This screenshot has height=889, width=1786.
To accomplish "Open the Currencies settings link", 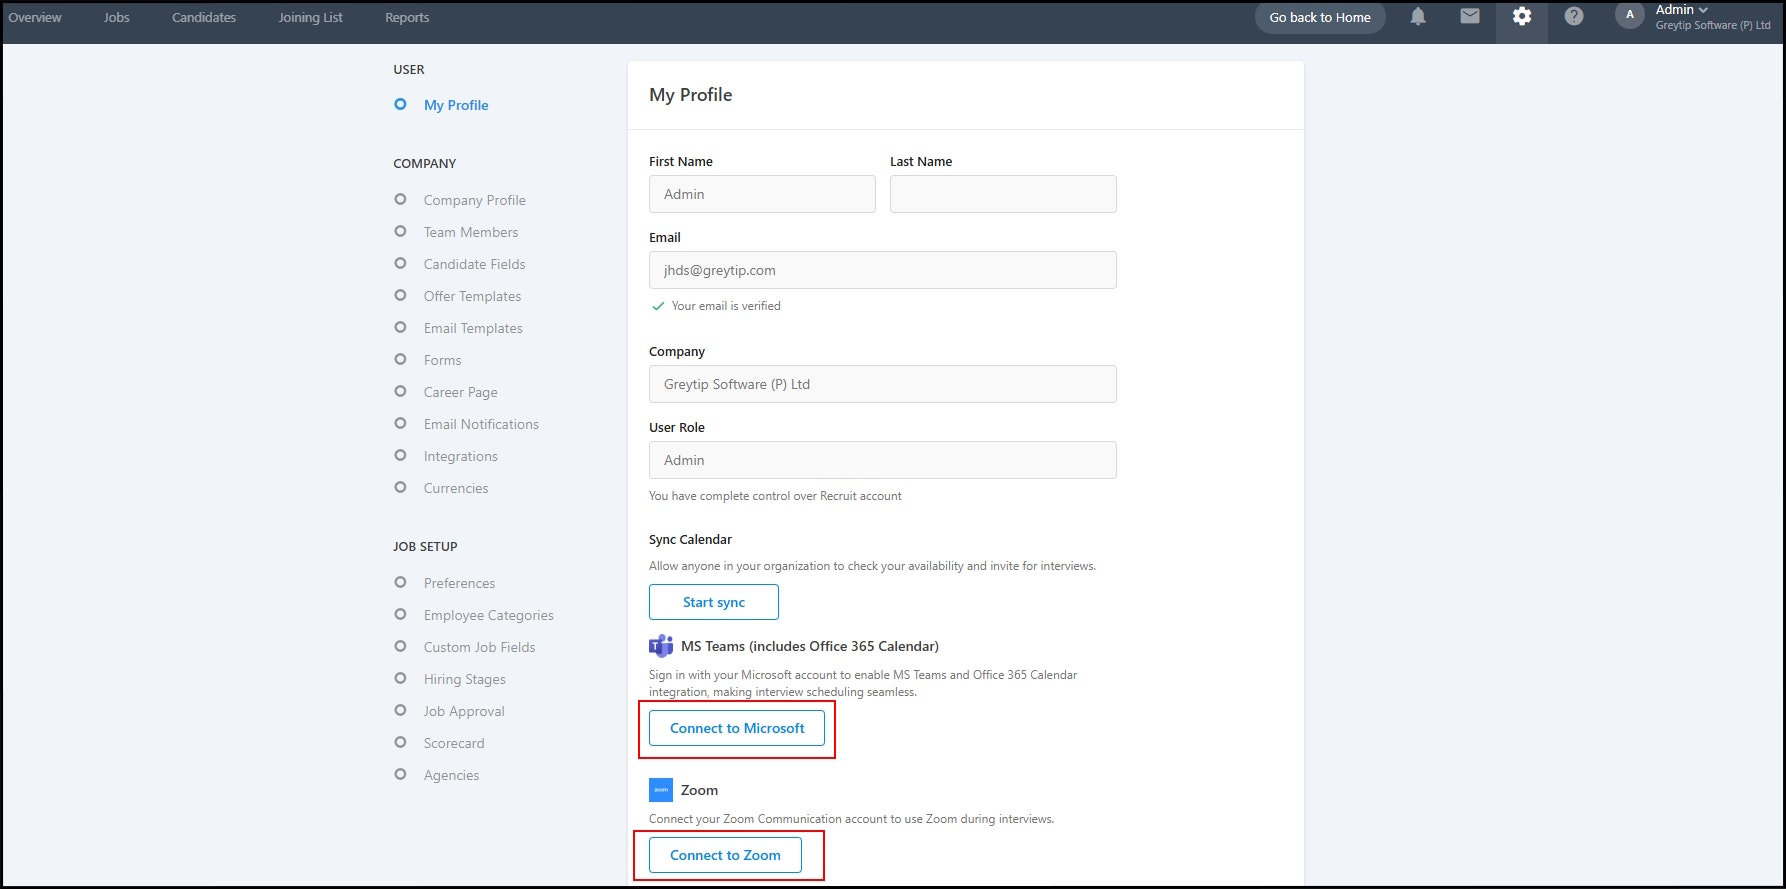I will [456, 488].
